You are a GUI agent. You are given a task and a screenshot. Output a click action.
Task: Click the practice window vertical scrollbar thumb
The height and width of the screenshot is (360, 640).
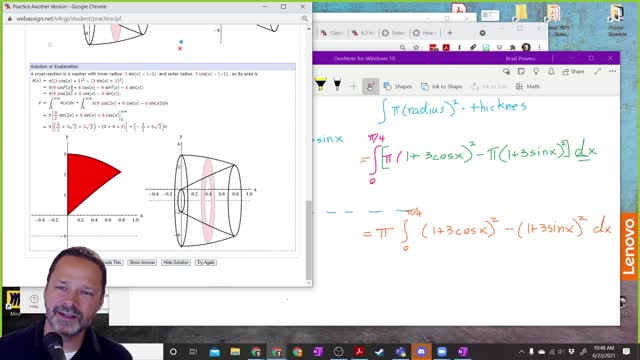pyautogui.click(x=309, y=240)
